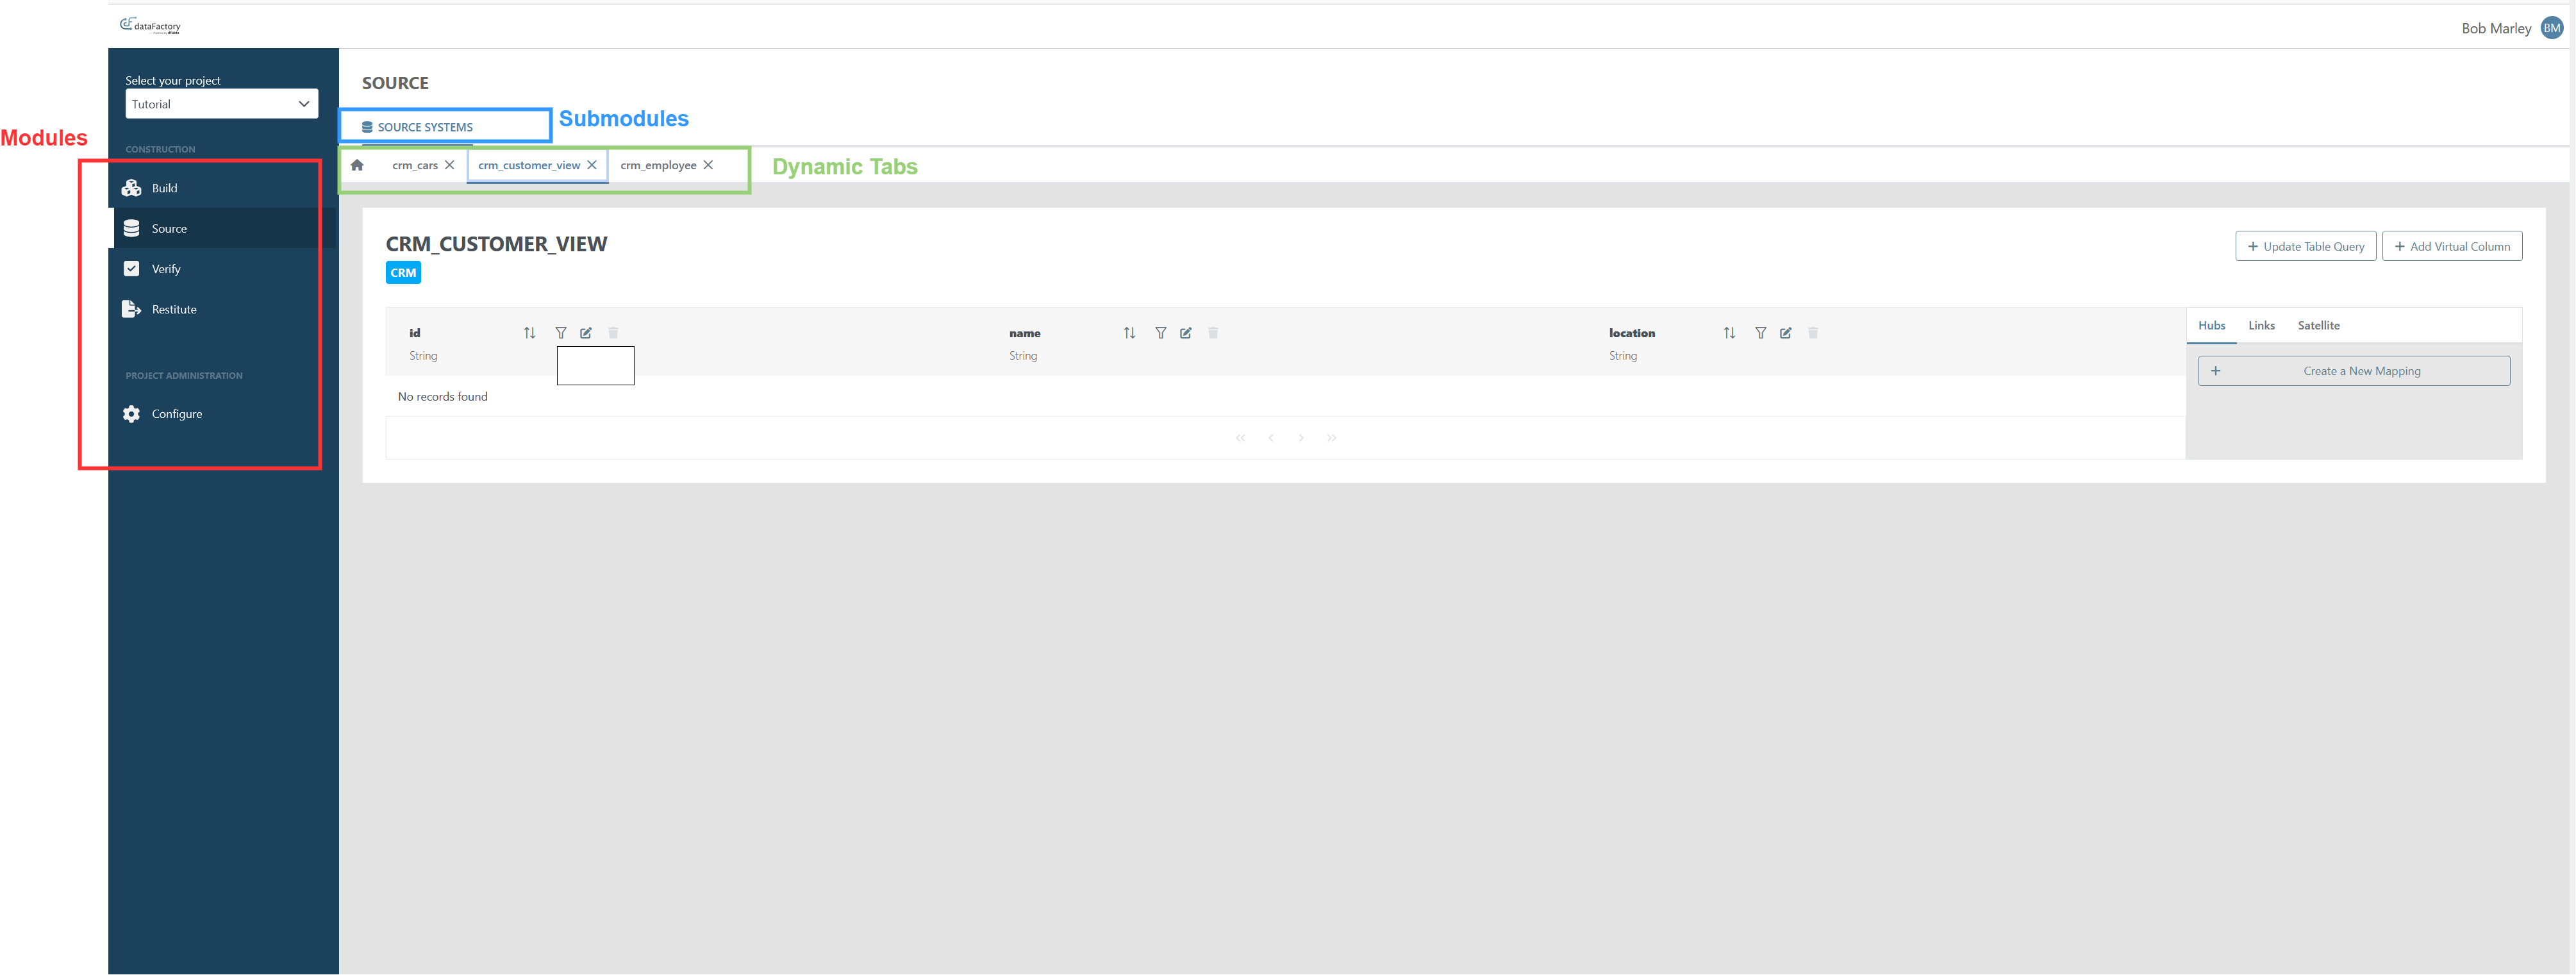Viewport: 2576px width, 975px height.
Task: Click the BM user avatar
Action: coord(2551,28)
